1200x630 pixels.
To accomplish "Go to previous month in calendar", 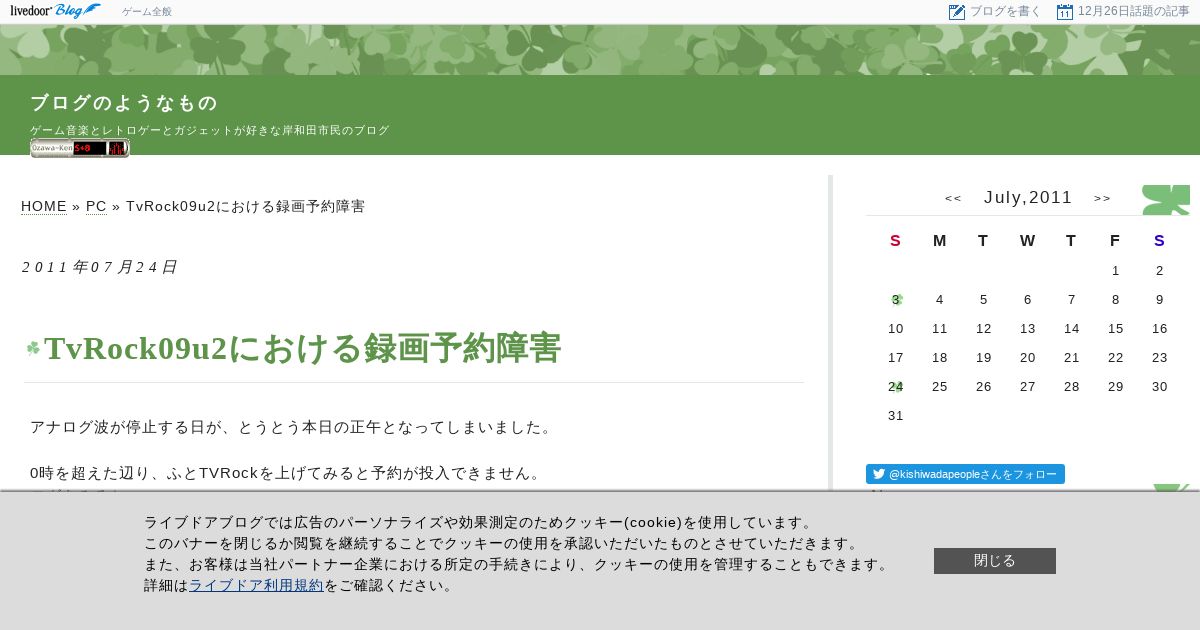I will click(x=953, y=198).
